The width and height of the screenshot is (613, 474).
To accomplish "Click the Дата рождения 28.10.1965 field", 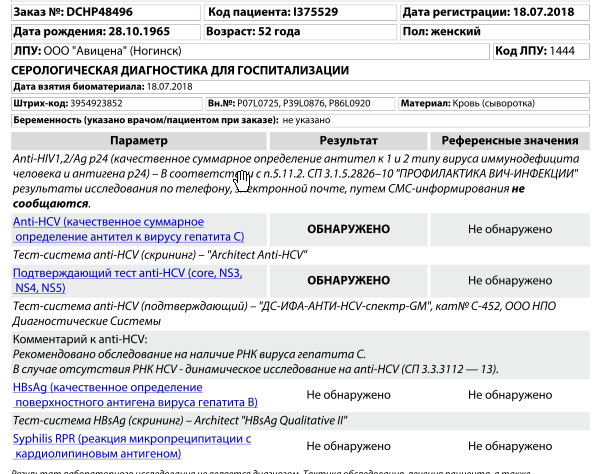I will (102, 31).
